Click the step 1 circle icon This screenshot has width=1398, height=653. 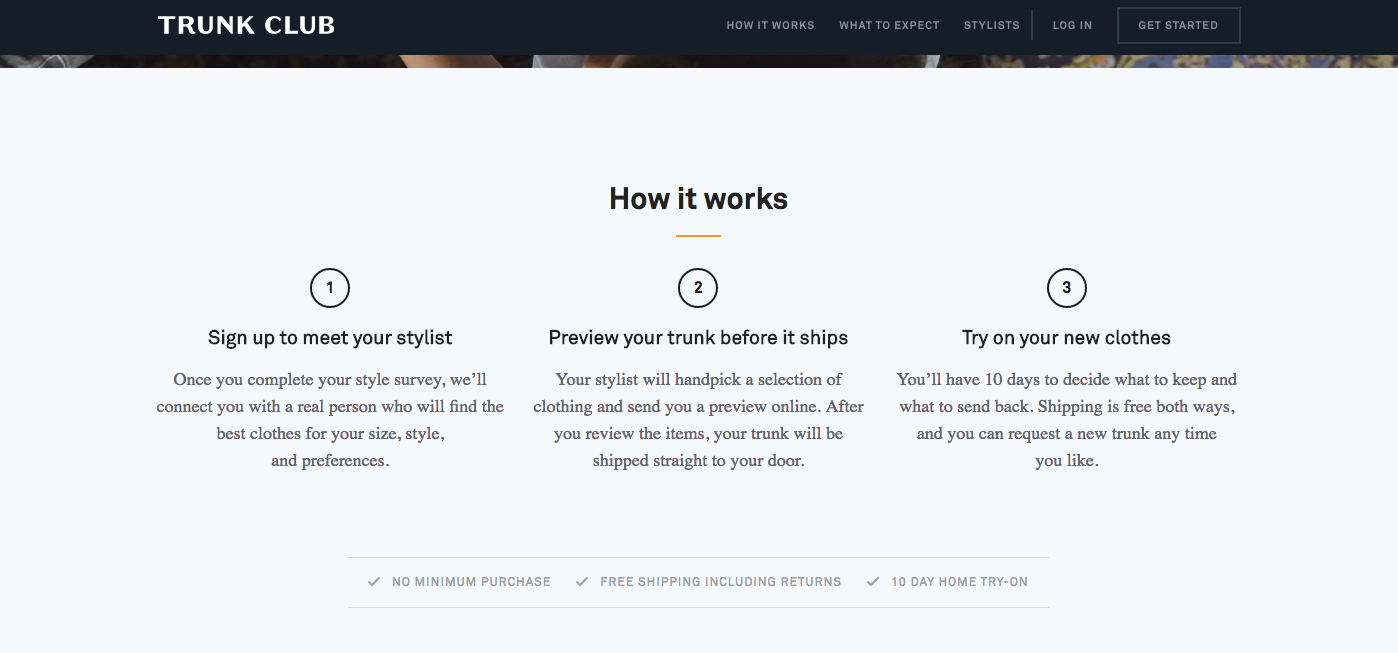click(x=330, y=289)
